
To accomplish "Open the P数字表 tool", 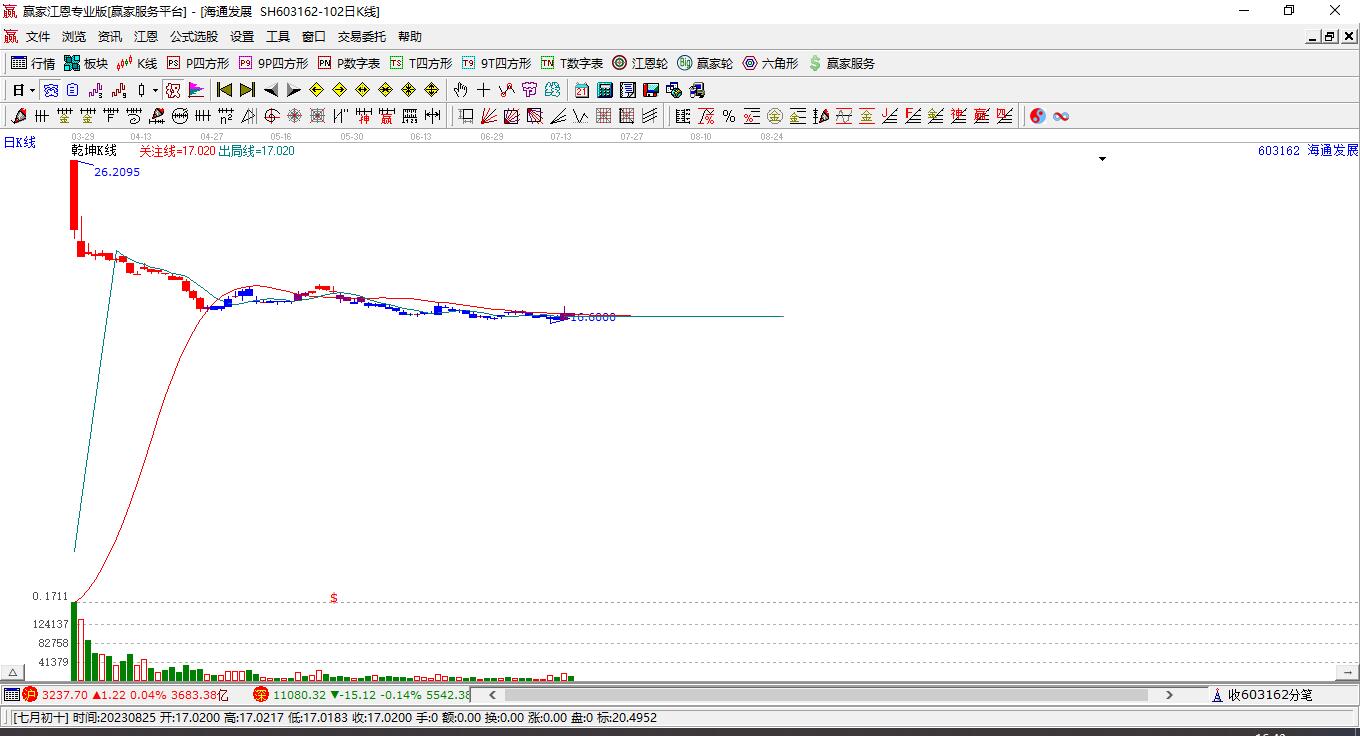I will point(348,63).
